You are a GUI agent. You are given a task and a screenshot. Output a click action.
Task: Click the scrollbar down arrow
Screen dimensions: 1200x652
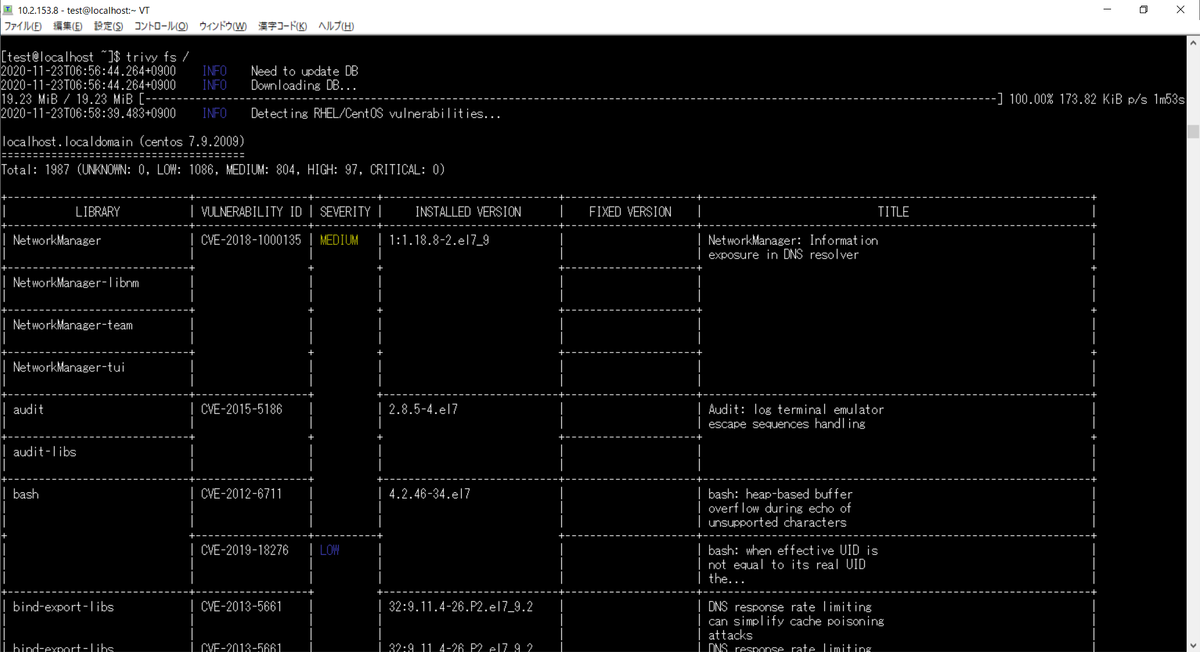(x=1192, y=644)
